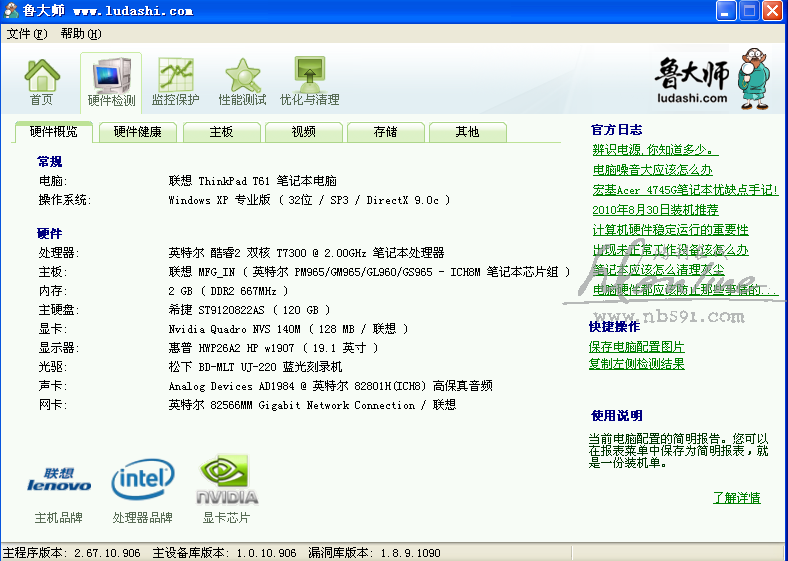Switch to the 视频 tab
This screenshot has height=561, width=788.
pyautogui.click(x=303, y=132)
